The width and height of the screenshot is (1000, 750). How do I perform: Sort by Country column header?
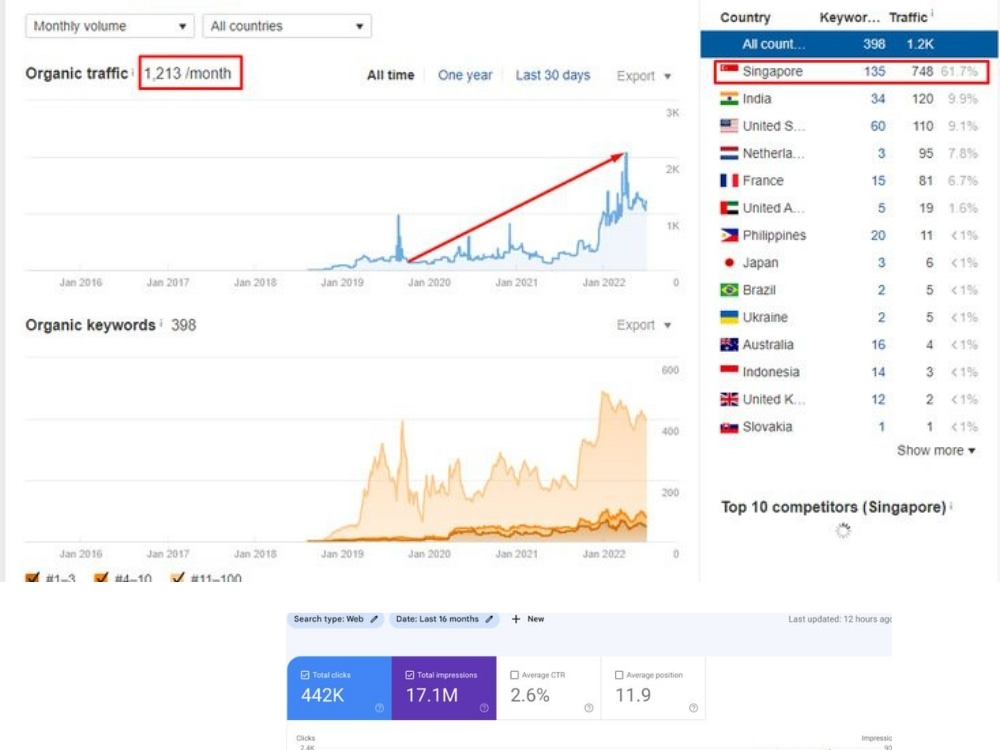[x=745, y=18]
